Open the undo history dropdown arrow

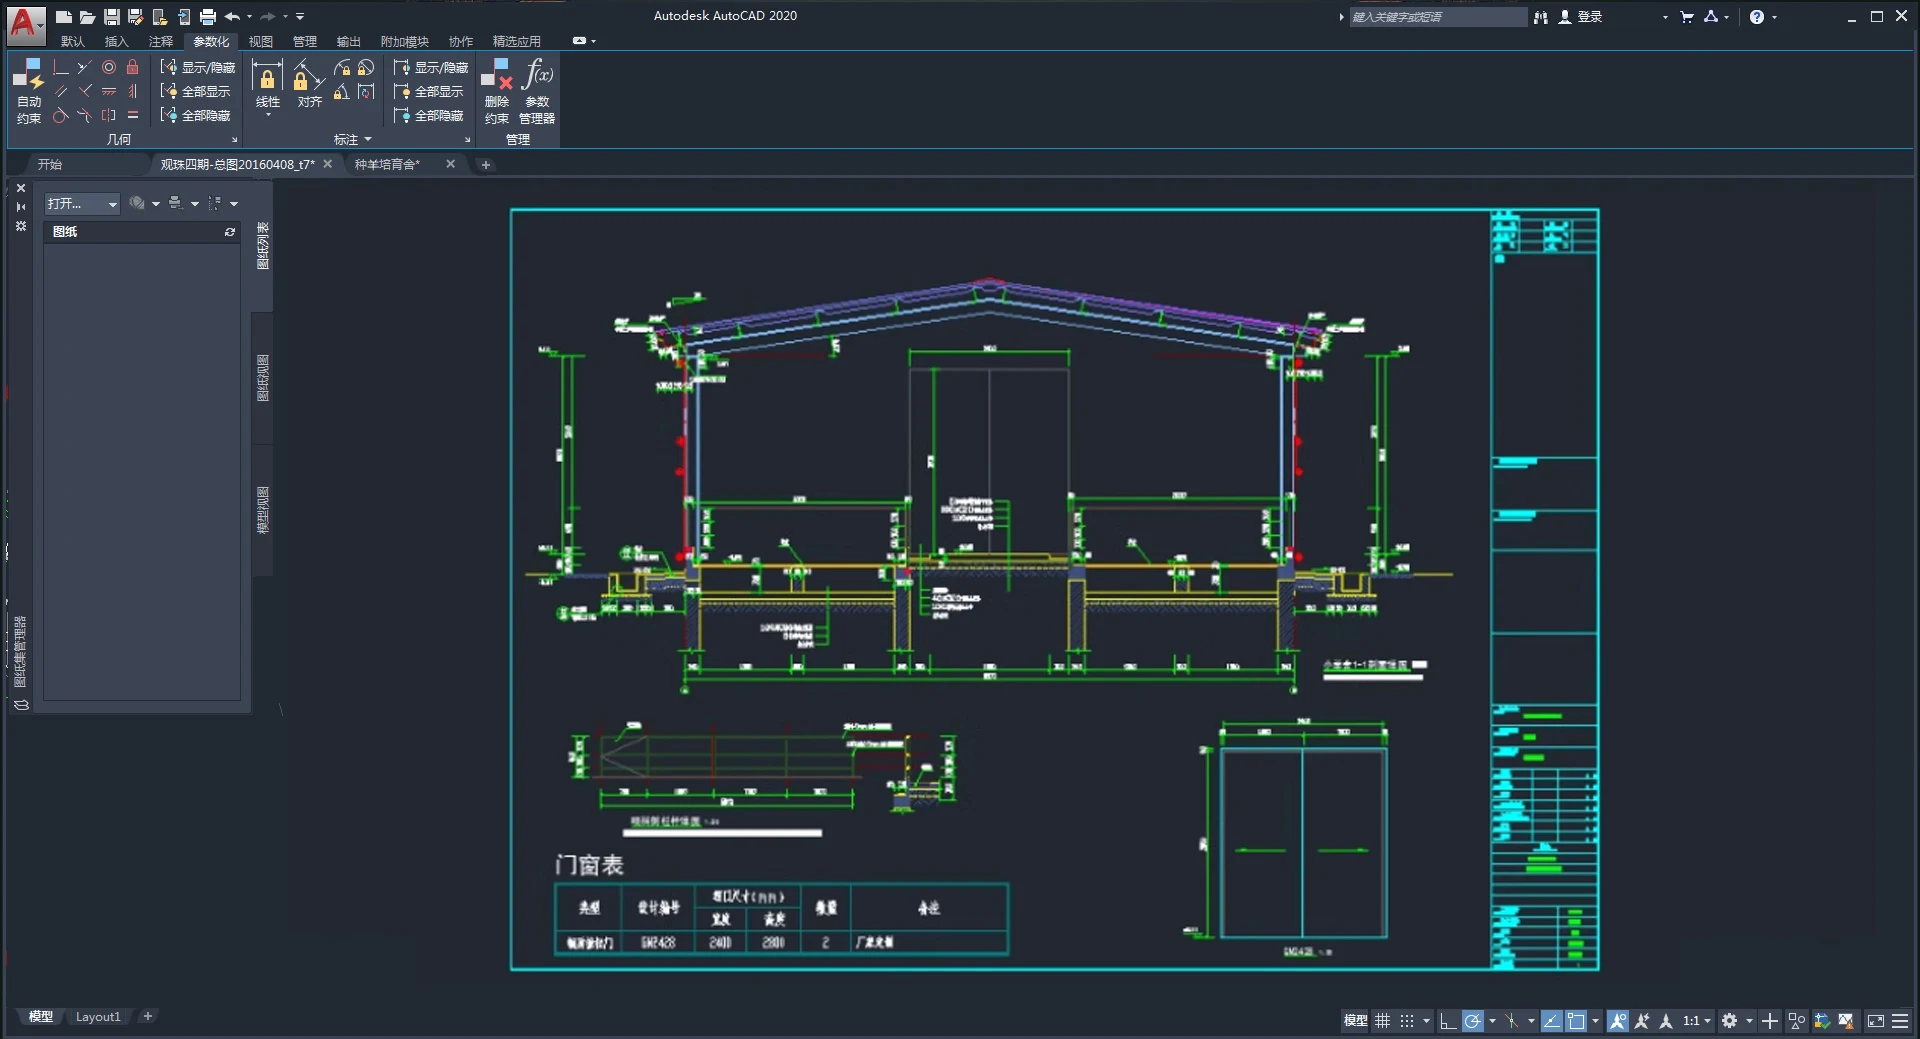tap(249, 17)
